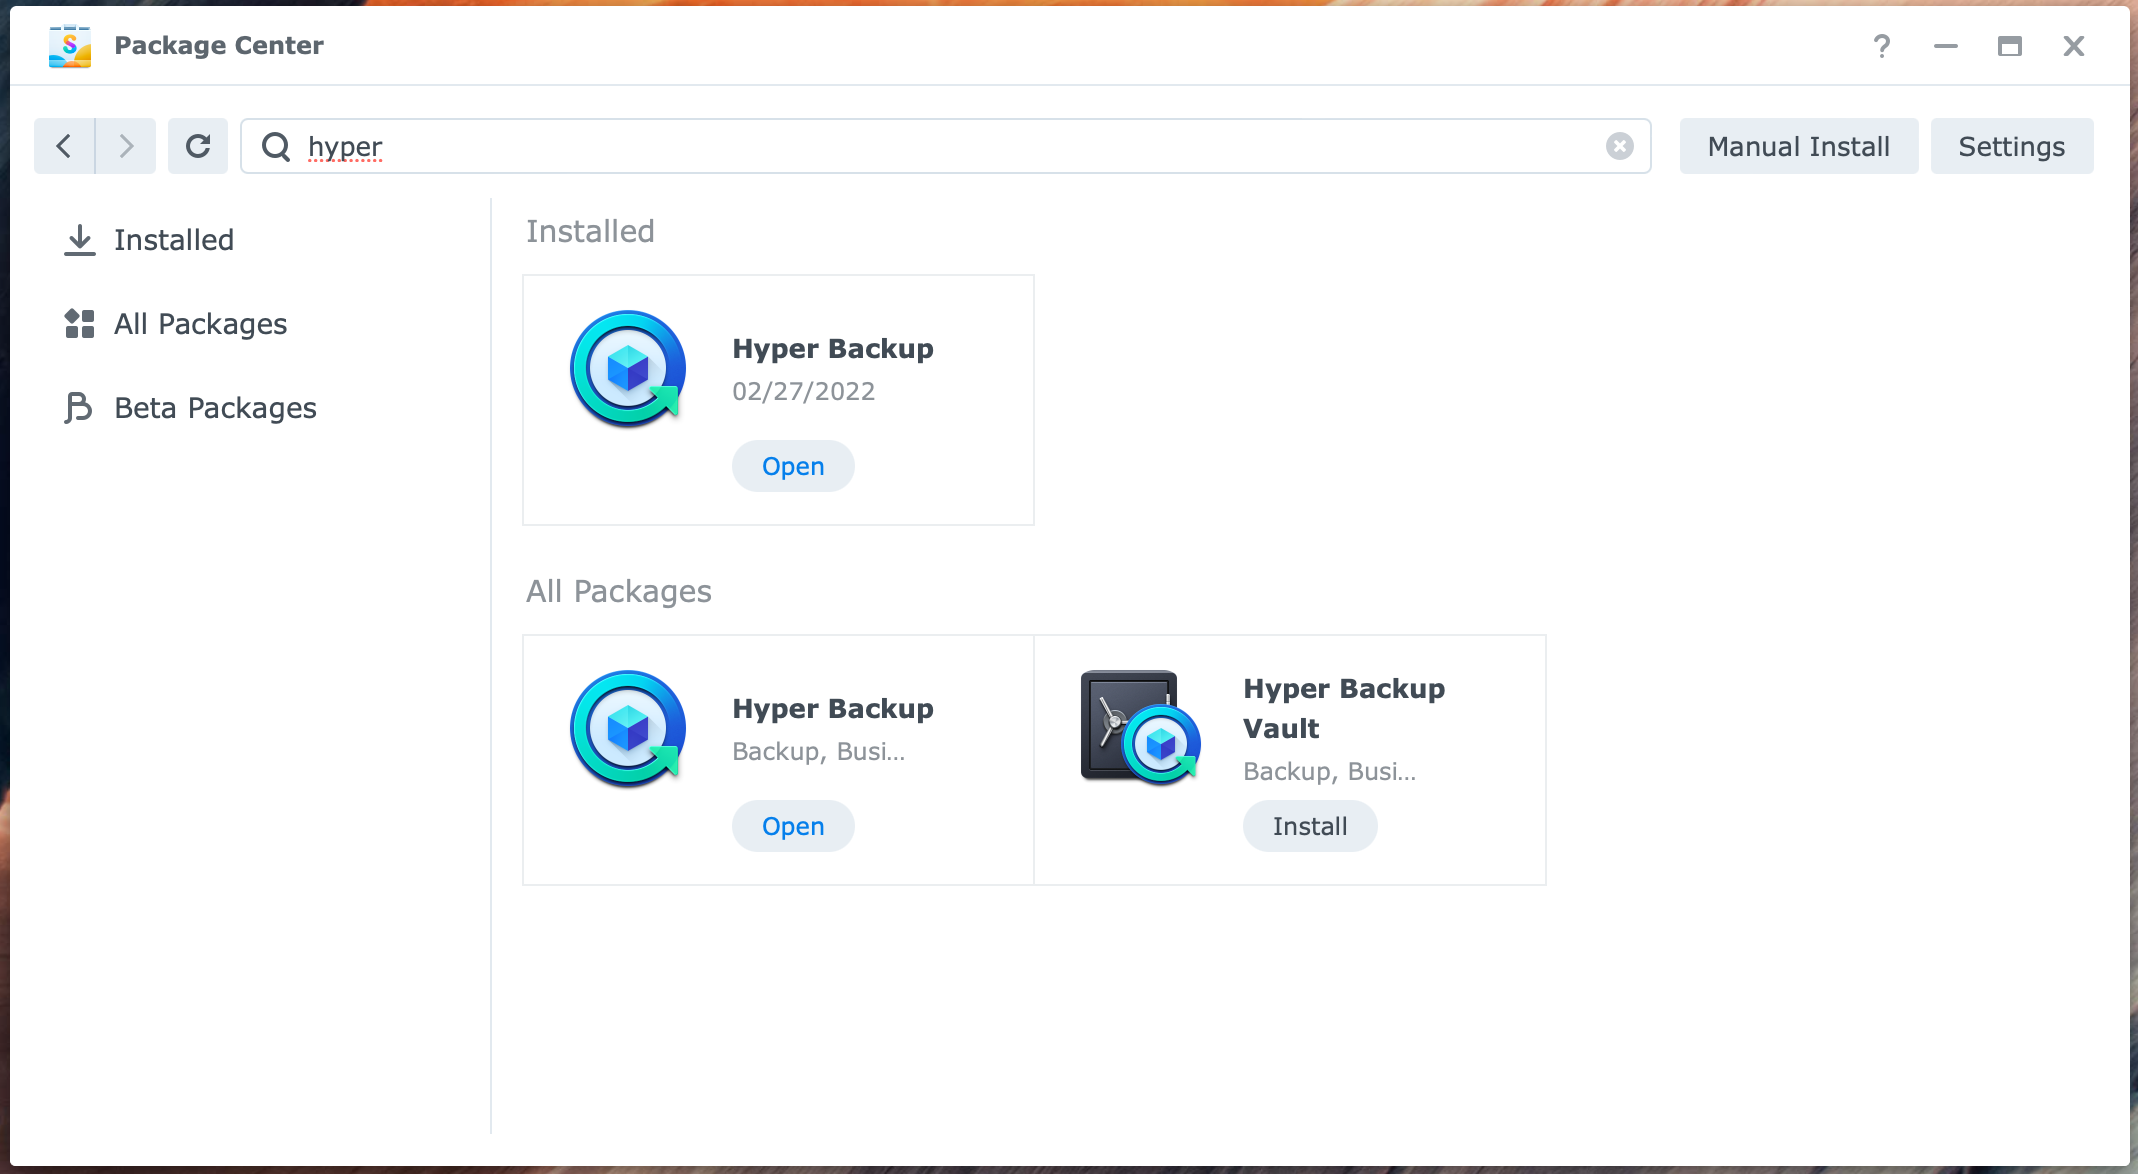The height and width of the screenshot is (1174, 2138).
Task: Open Hyper Backup from the All Packages section
Action: tap(793, 826)
